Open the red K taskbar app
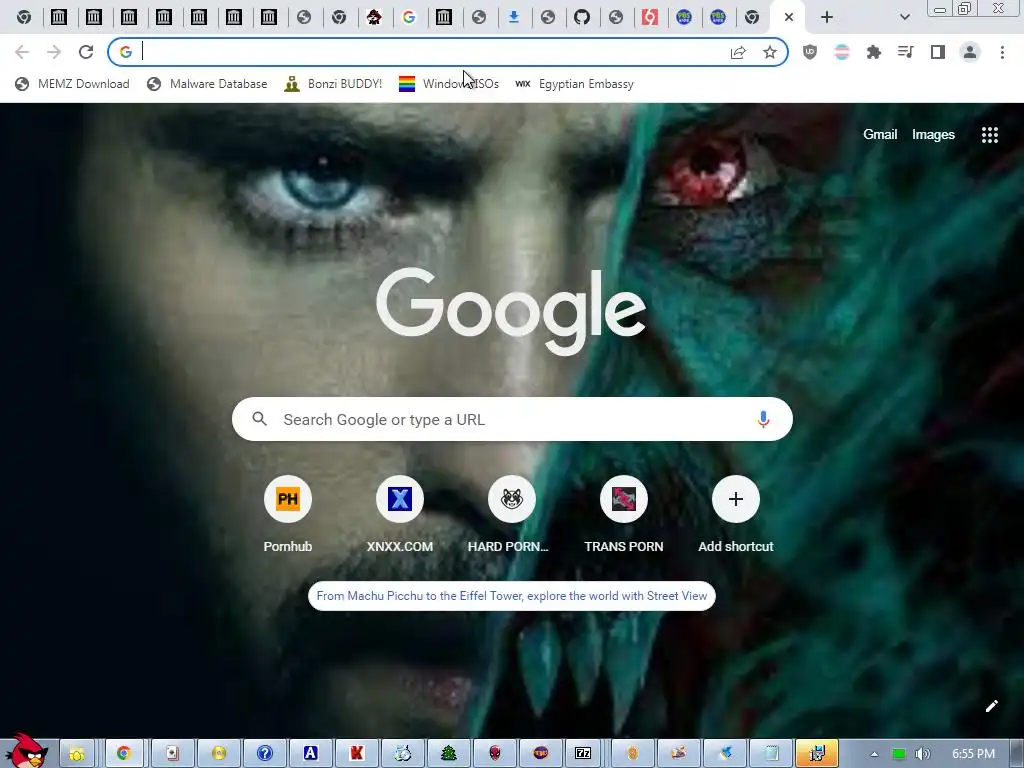This screenshot has height=768, width=1024. [x=357, y=754]
